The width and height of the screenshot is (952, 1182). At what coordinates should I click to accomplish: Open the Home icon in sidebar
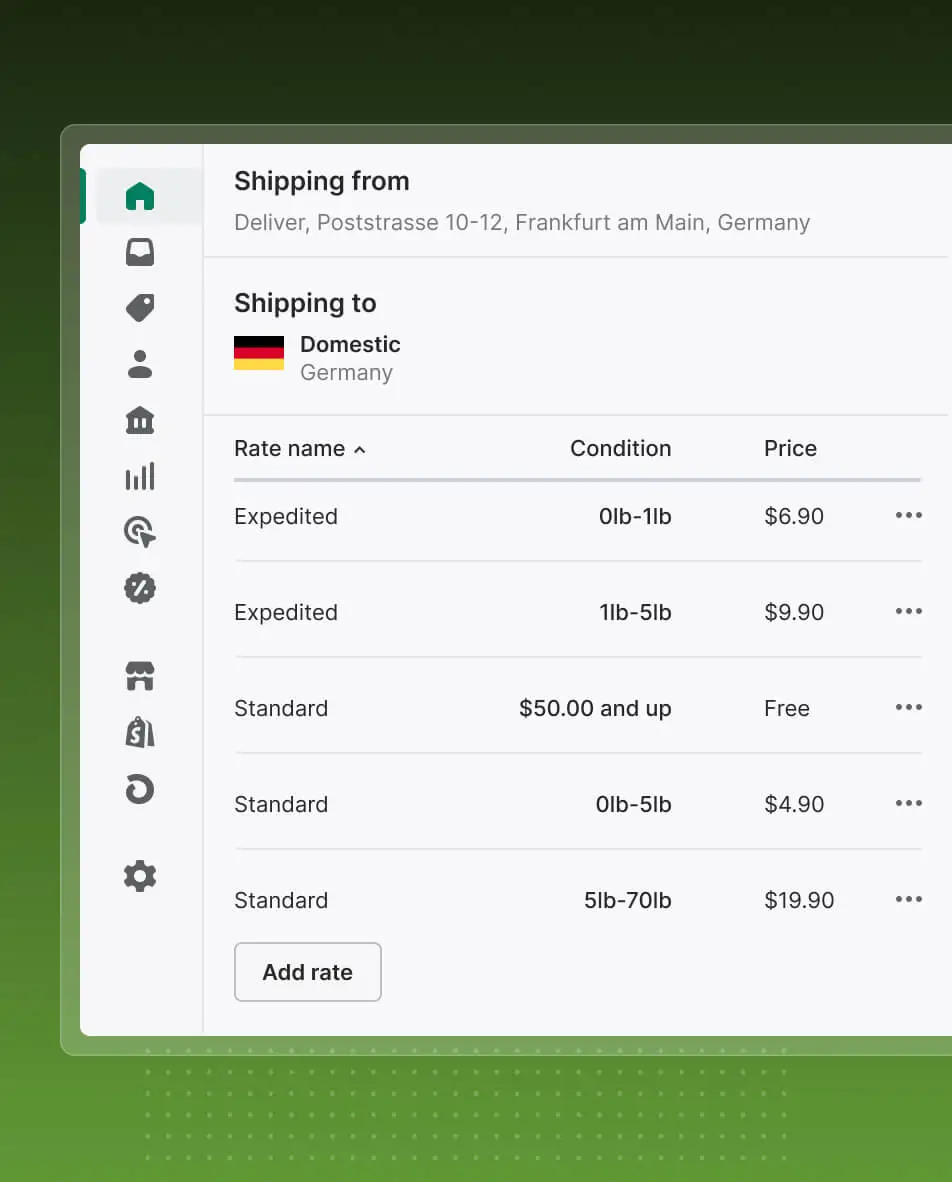tap(140, 196)
